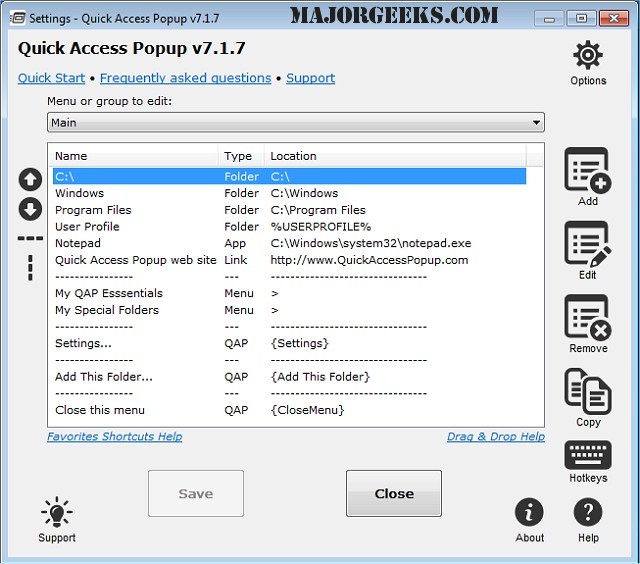Select the My Special Folders menu row
This screenshot has height=564, width=640.
[106, 310]
